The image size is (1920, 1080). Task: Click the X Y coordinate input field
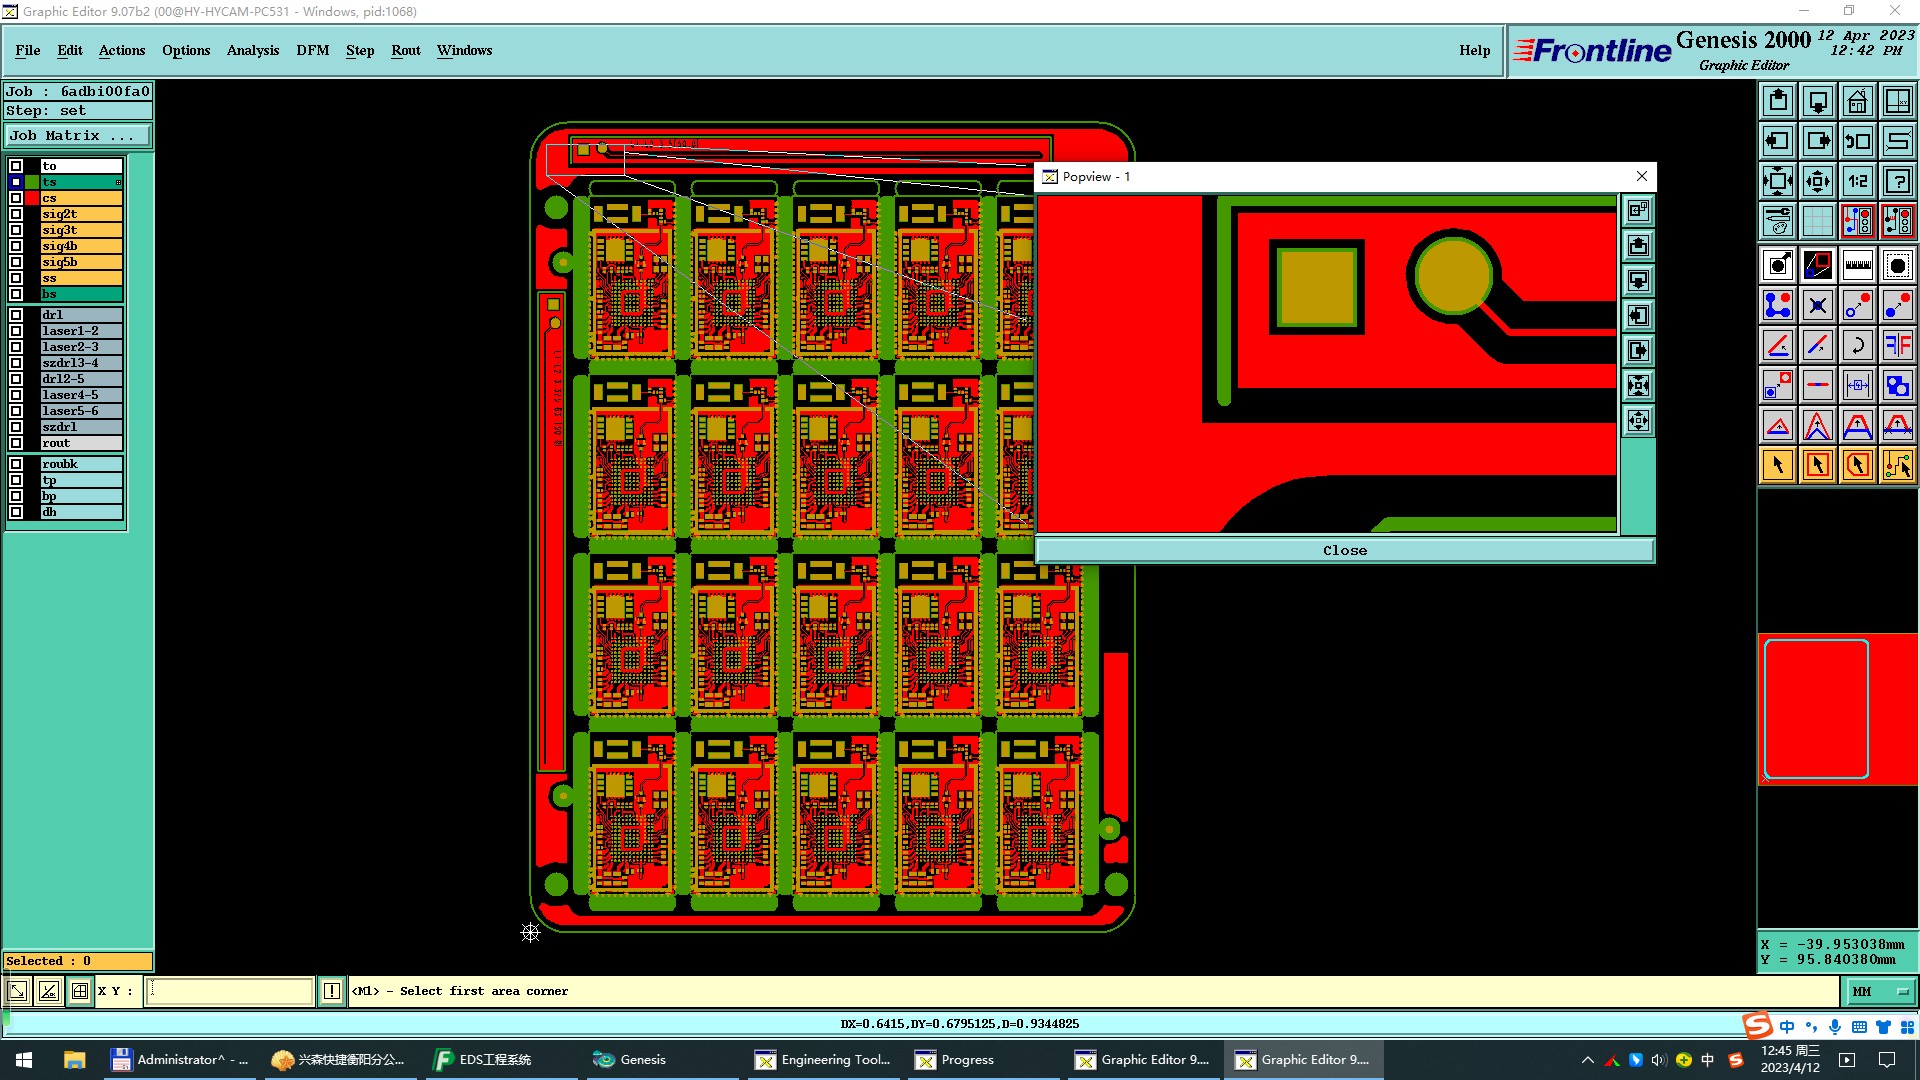click(230, 991)
